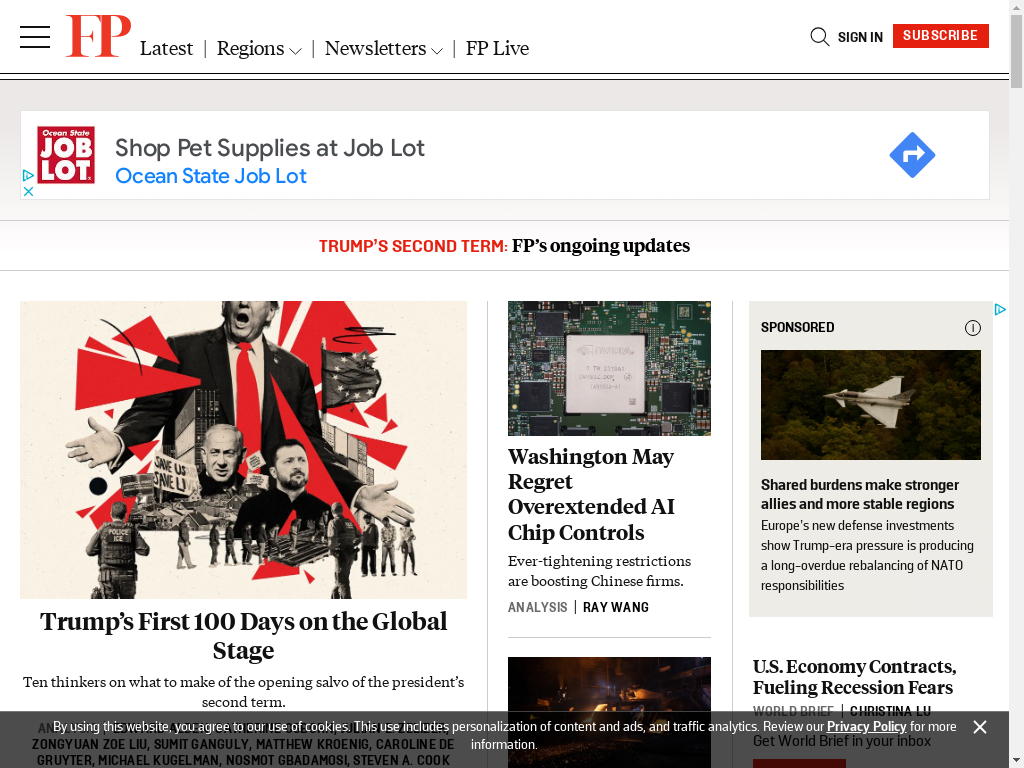Open Trump's Second Term ongoing updates
The height and width of the screenshot is (768, 1024).
(504, 246)
